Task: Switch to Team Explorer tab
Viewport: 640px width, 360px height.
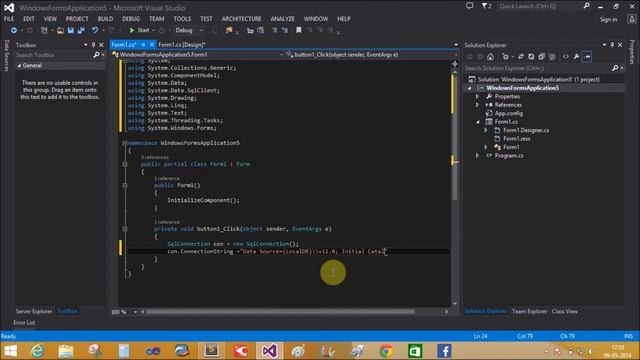Action: coord(529,311)
